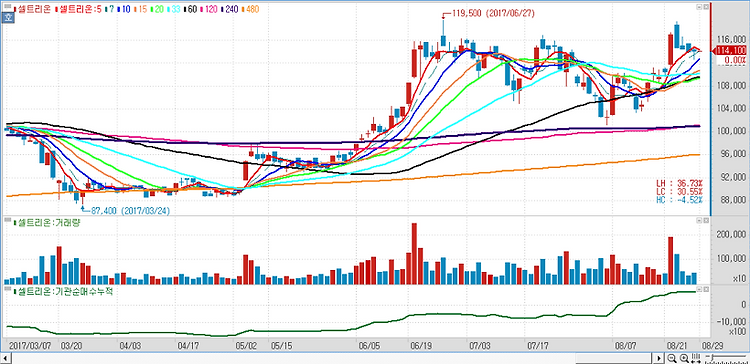
Task: Adjust the chart zoom slider handle
Action: 712,358
